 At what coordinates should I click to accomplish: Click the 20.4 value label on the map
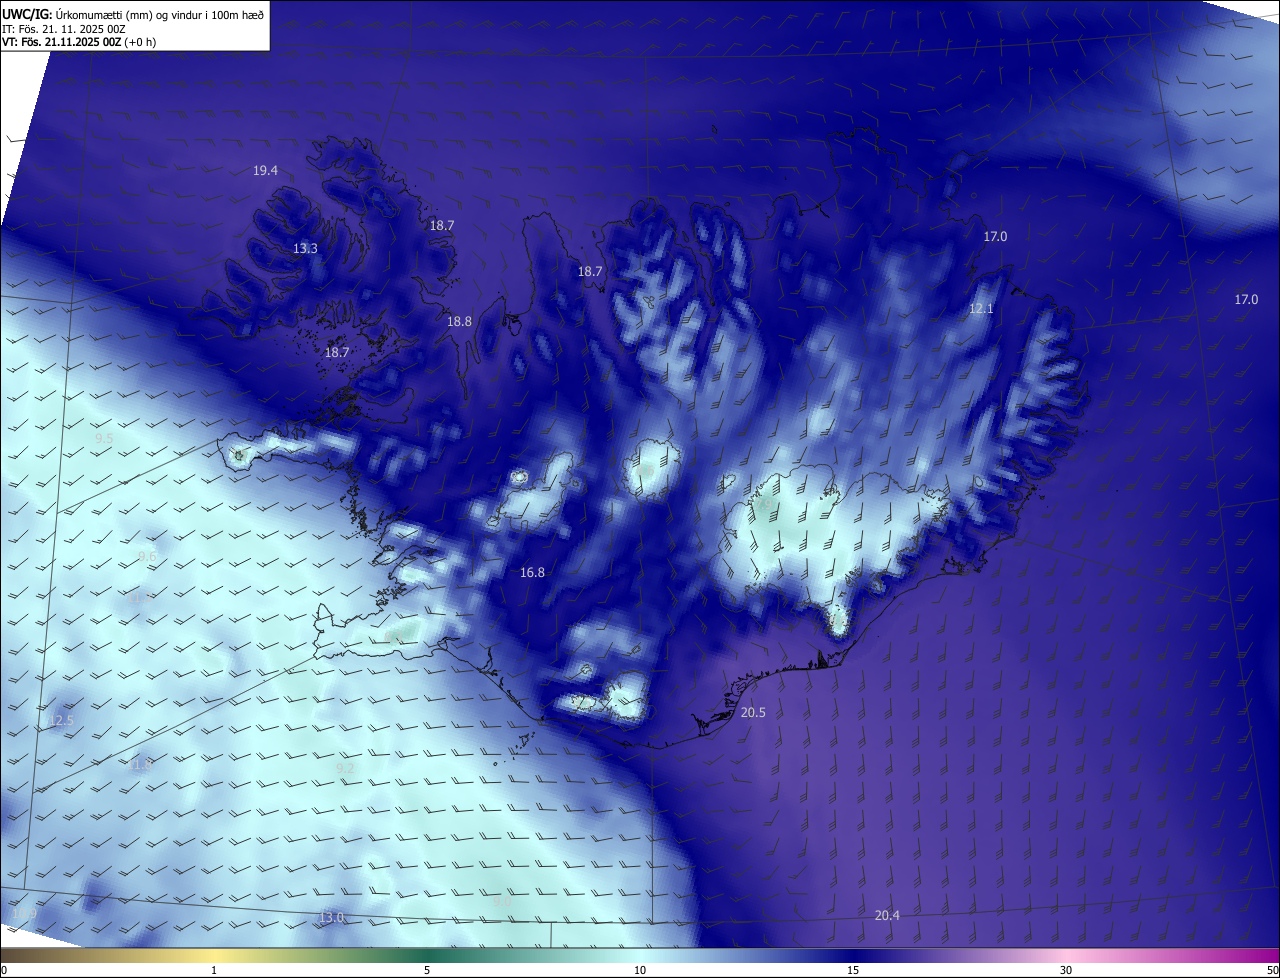(887, 916)
